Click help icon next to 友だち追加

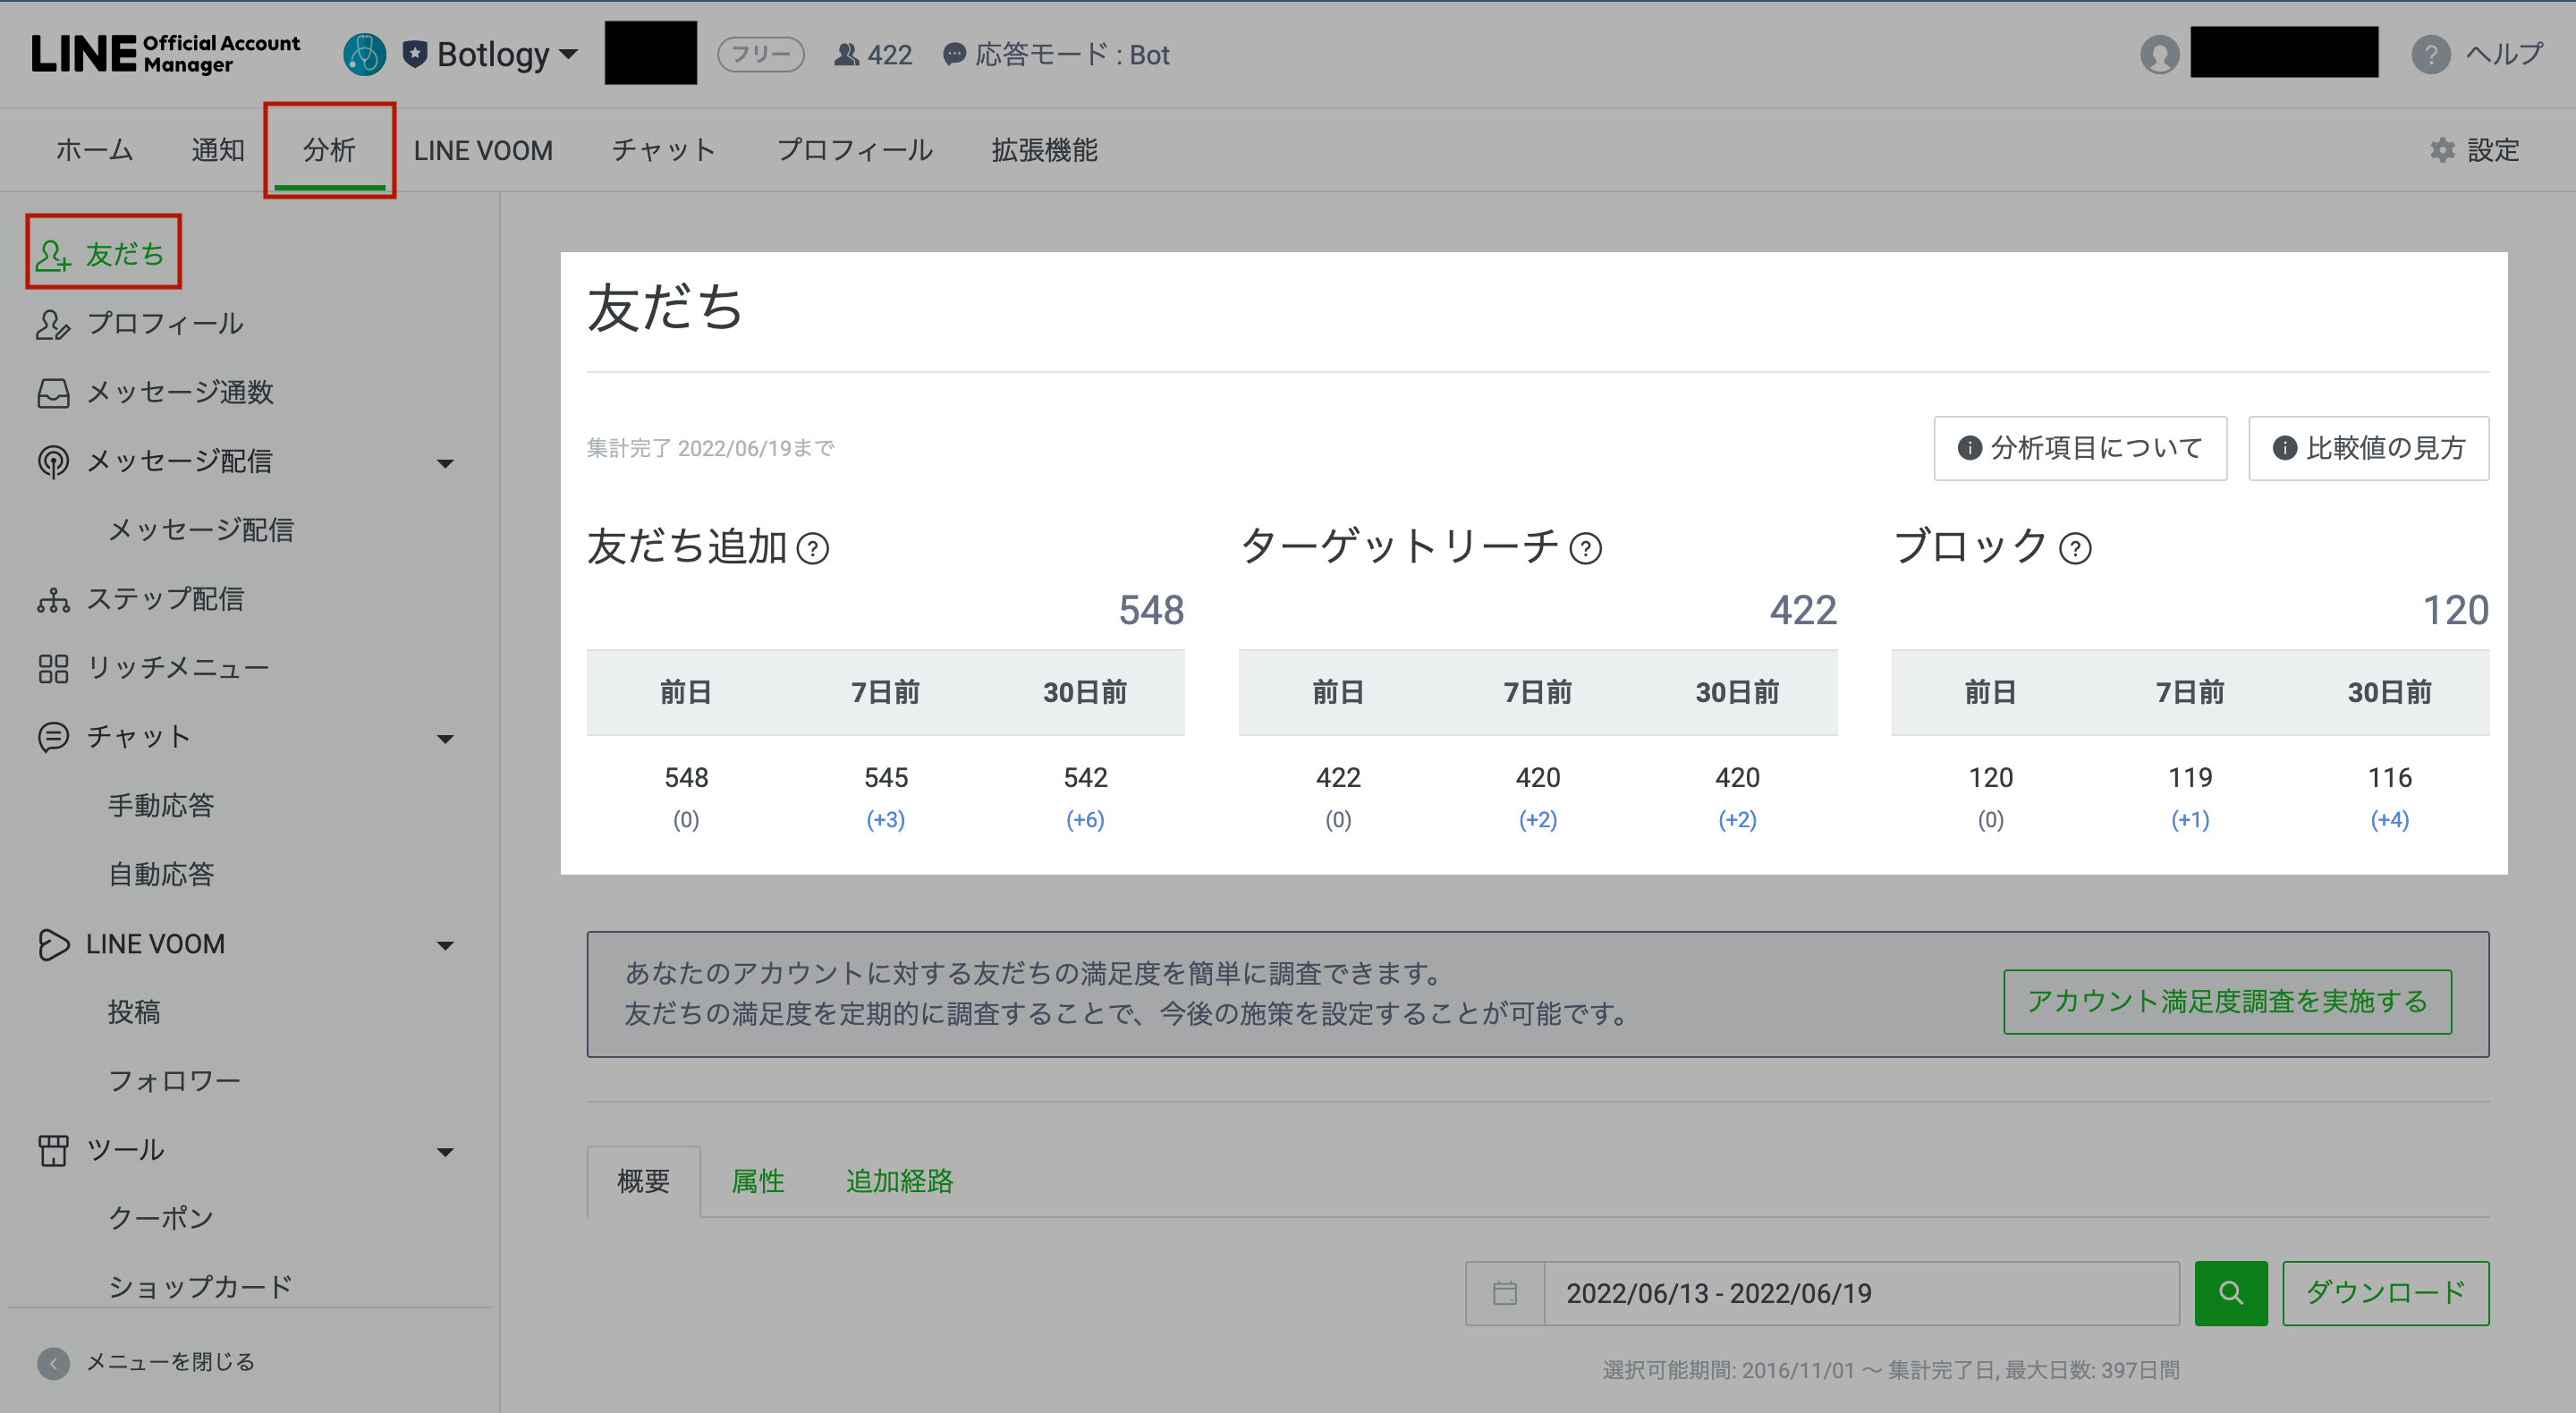pyautogui.click(x=813, y=548)
